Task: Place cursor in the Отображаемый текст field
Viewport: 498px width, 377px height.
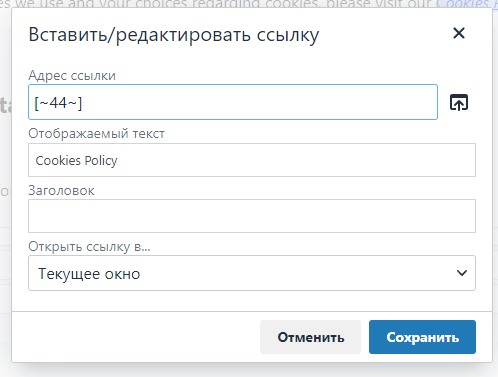Action: (252, 160)
